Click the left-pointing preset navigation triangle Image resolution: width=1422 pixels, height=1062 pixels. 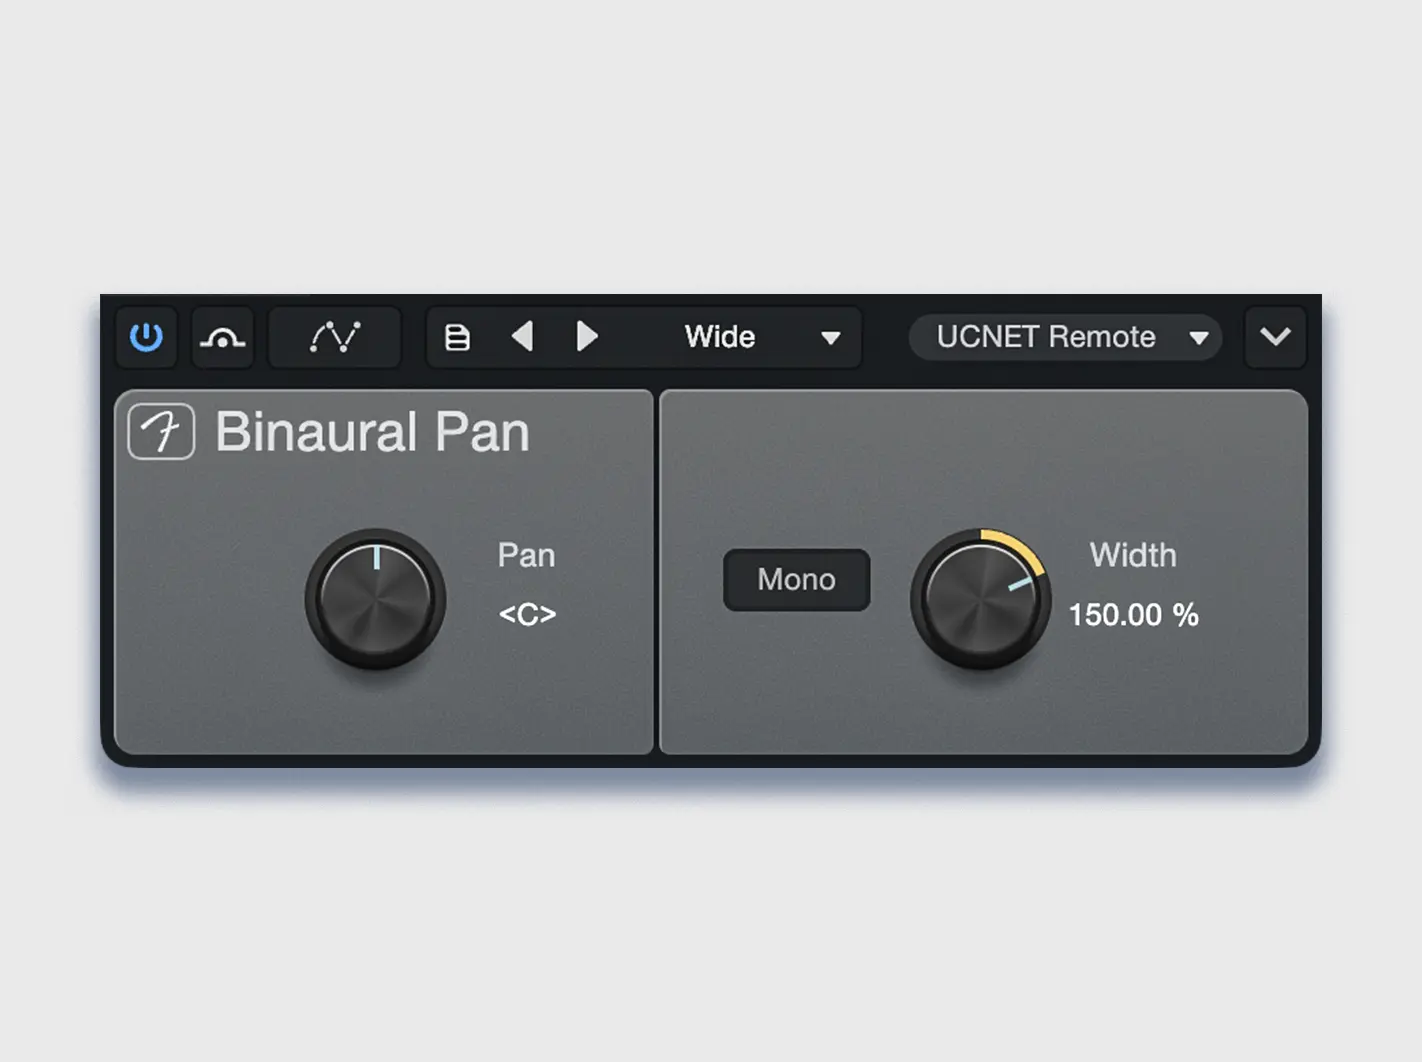click(522, 337)
